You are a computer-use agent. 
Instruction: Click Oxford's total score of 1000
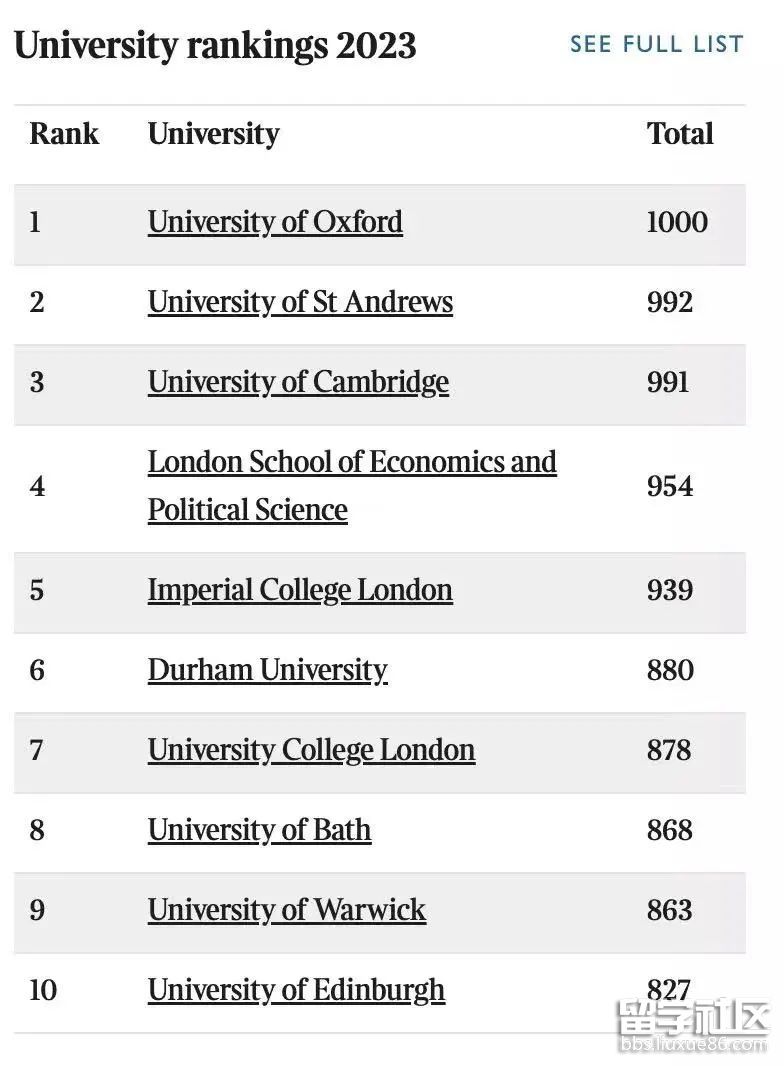677,222
